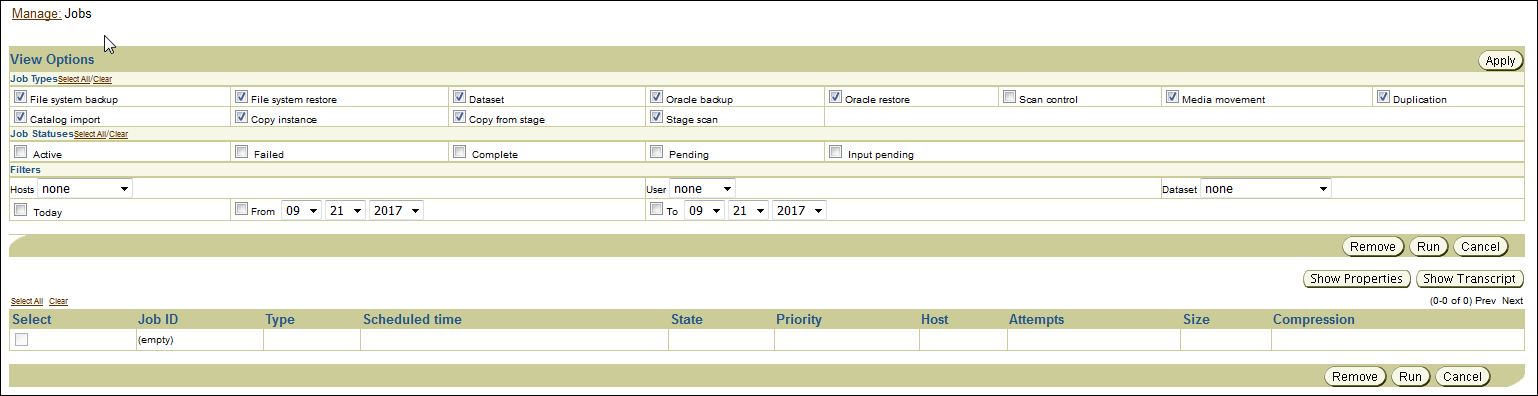The width and height of the screenshot is (1538, 396).
Task: Click the Compression column header
Action: [1314, 320]
